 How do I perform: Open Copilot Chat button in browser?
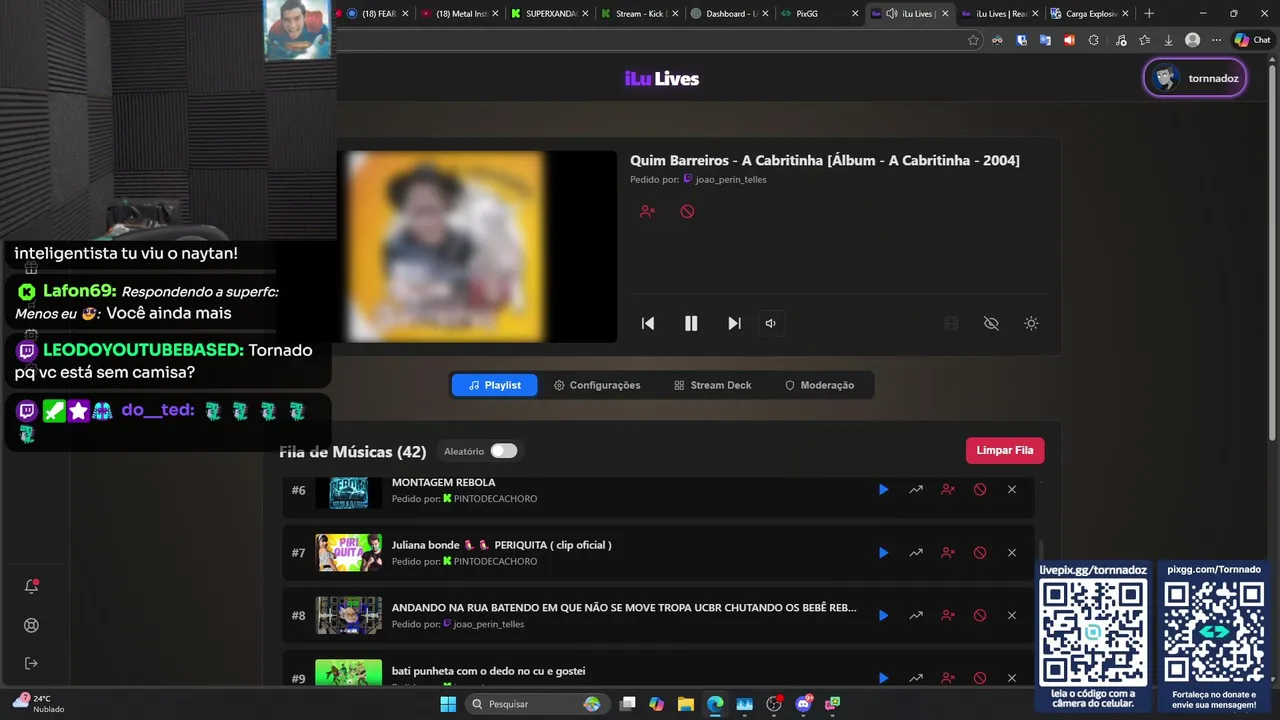(1252, 40)
